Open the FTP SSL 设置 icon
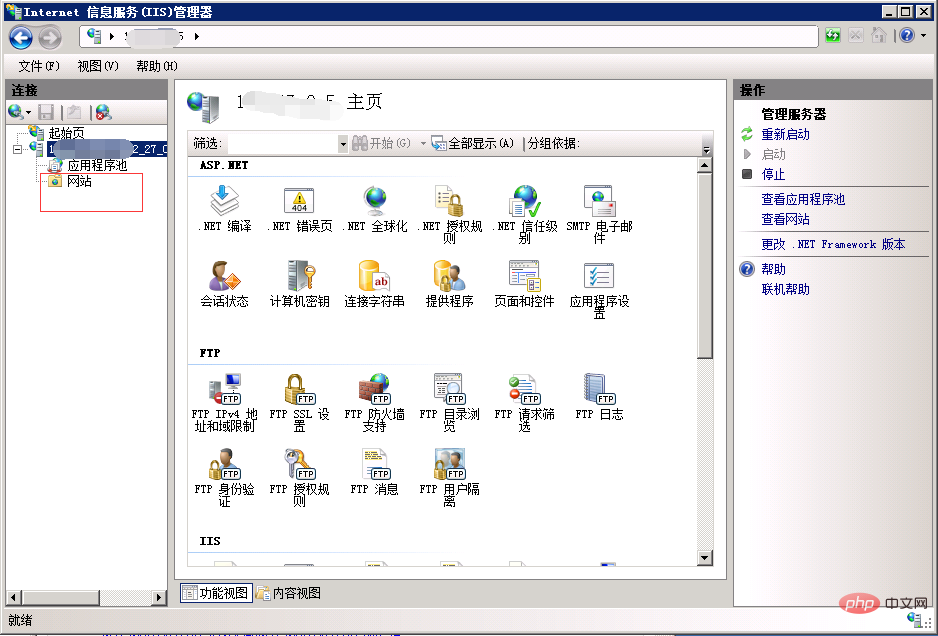Screen dimensions: 938x636 pyautogui.click(x=299, y=401)
